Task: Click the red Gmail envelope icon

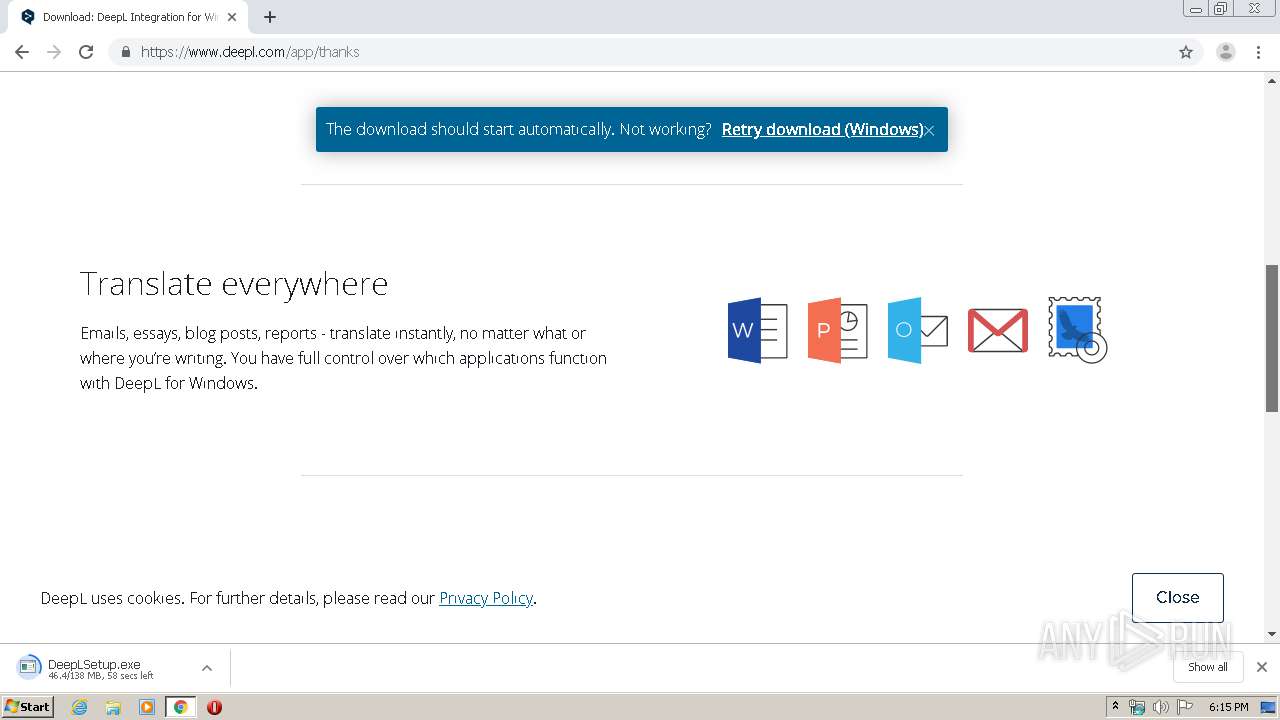Action: tap(997, 330)
